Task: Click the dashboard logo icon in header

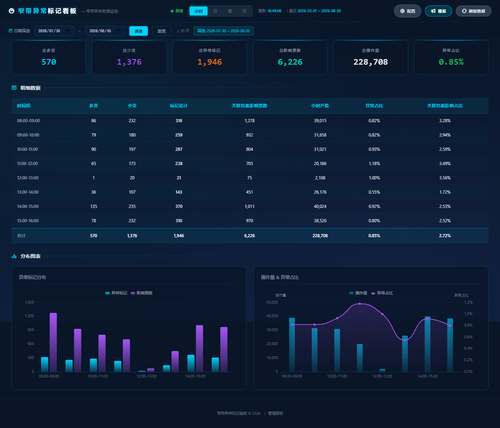Action: pyautogui.click(x=11, y=11)
